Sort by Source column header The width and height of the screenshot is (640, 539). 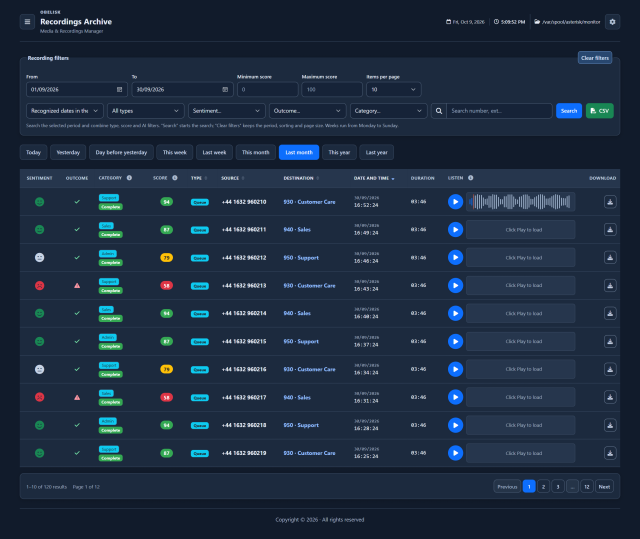tap(233, 178)
